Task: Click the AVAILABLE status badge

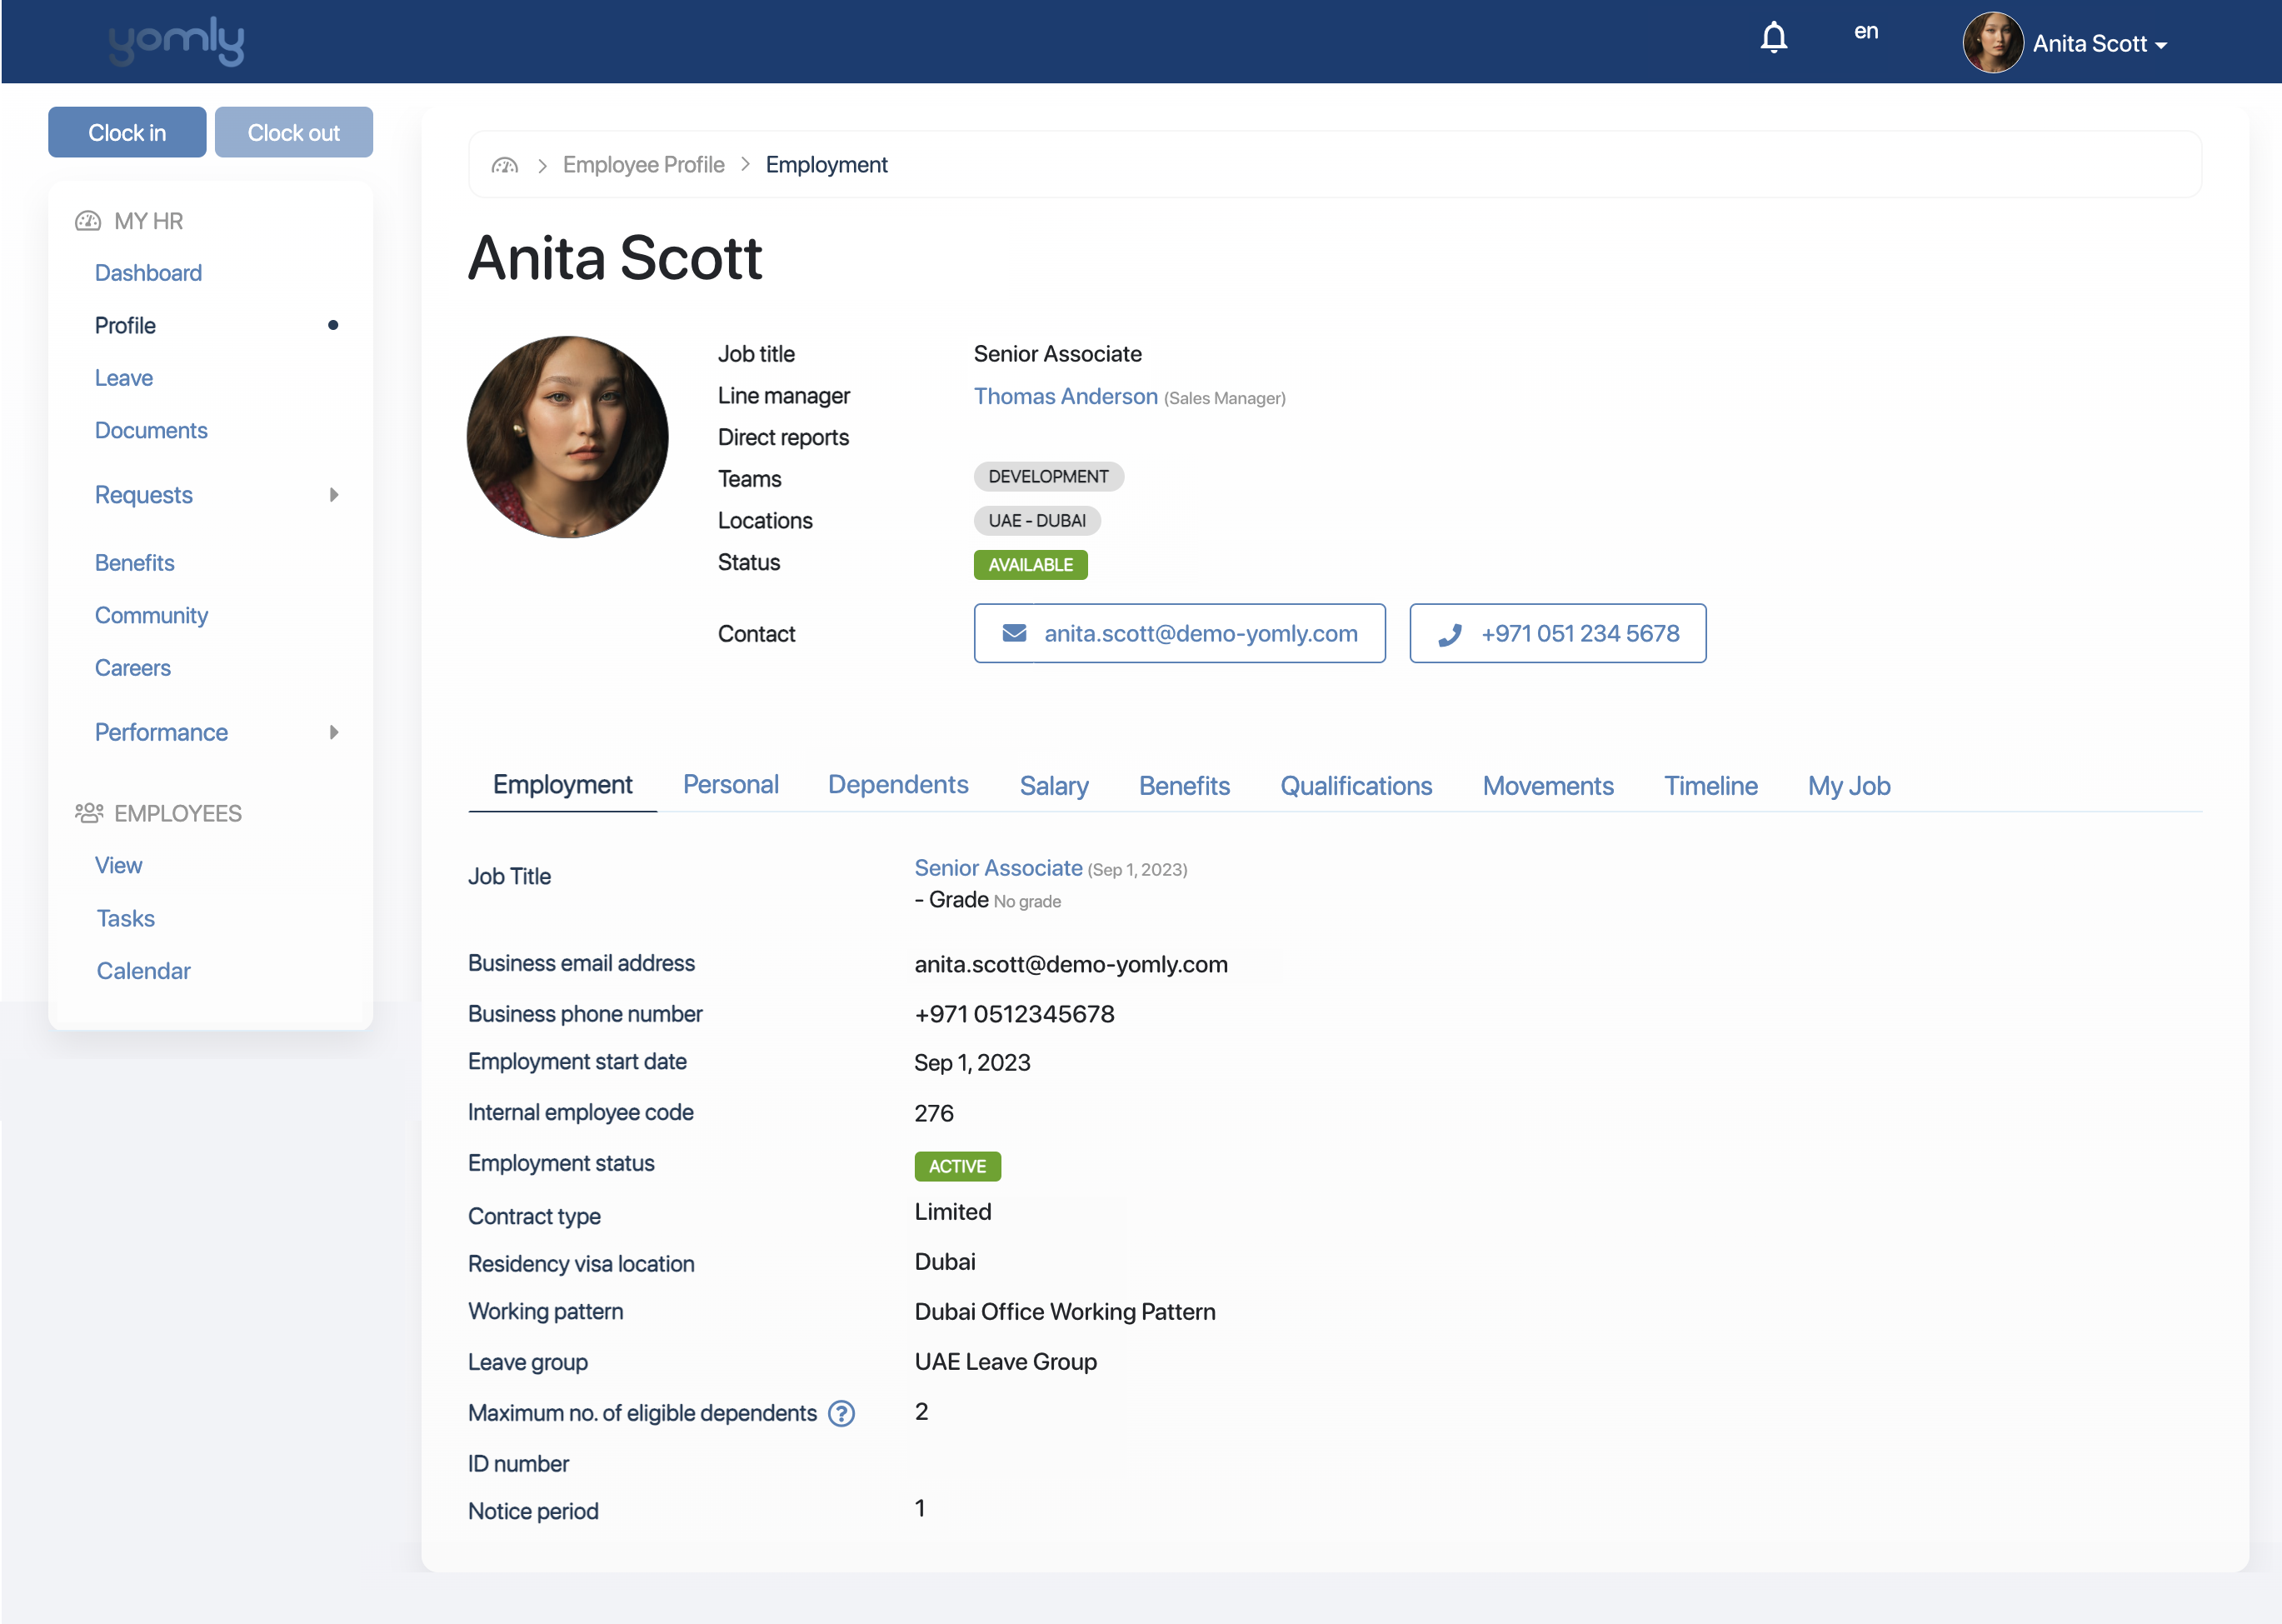Action: (x=1031, y=565)
